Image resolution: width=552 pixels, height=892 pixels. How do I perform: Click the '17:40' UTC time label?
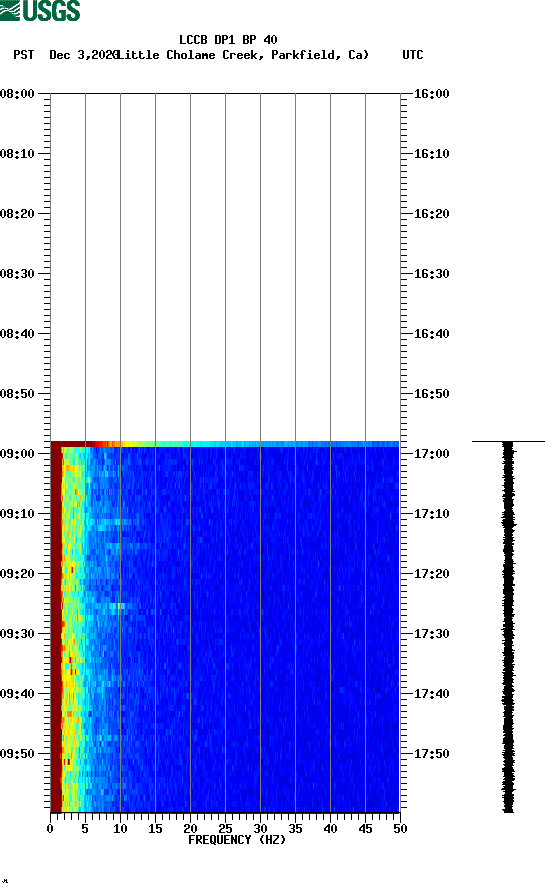pos(432,694)
